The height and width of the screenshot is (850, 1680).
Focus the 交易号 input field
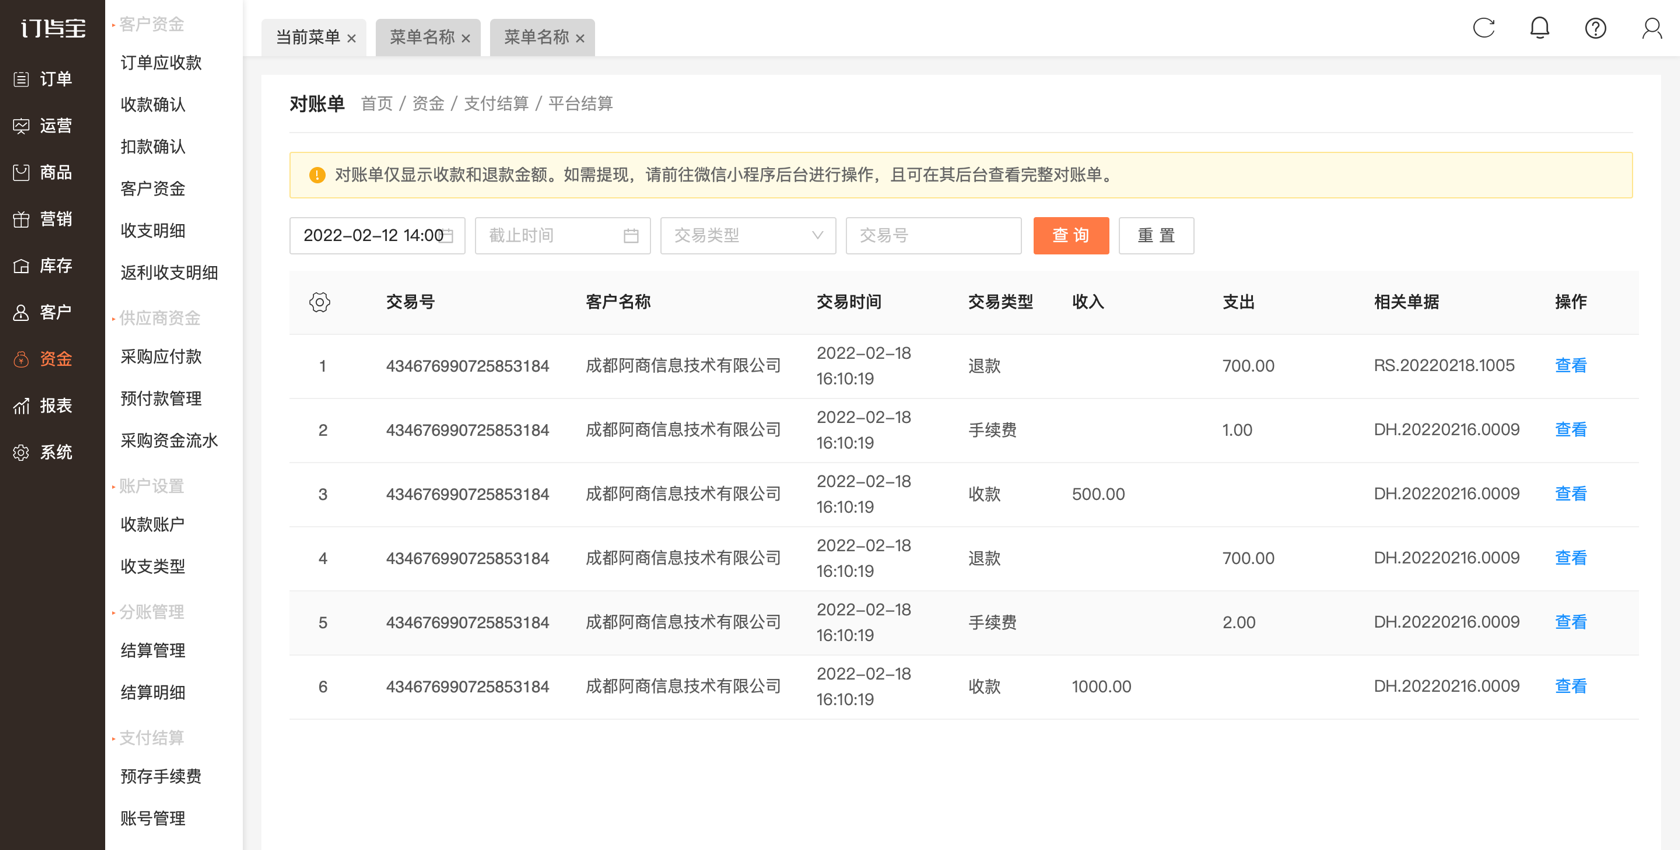[x=933, y=236]
